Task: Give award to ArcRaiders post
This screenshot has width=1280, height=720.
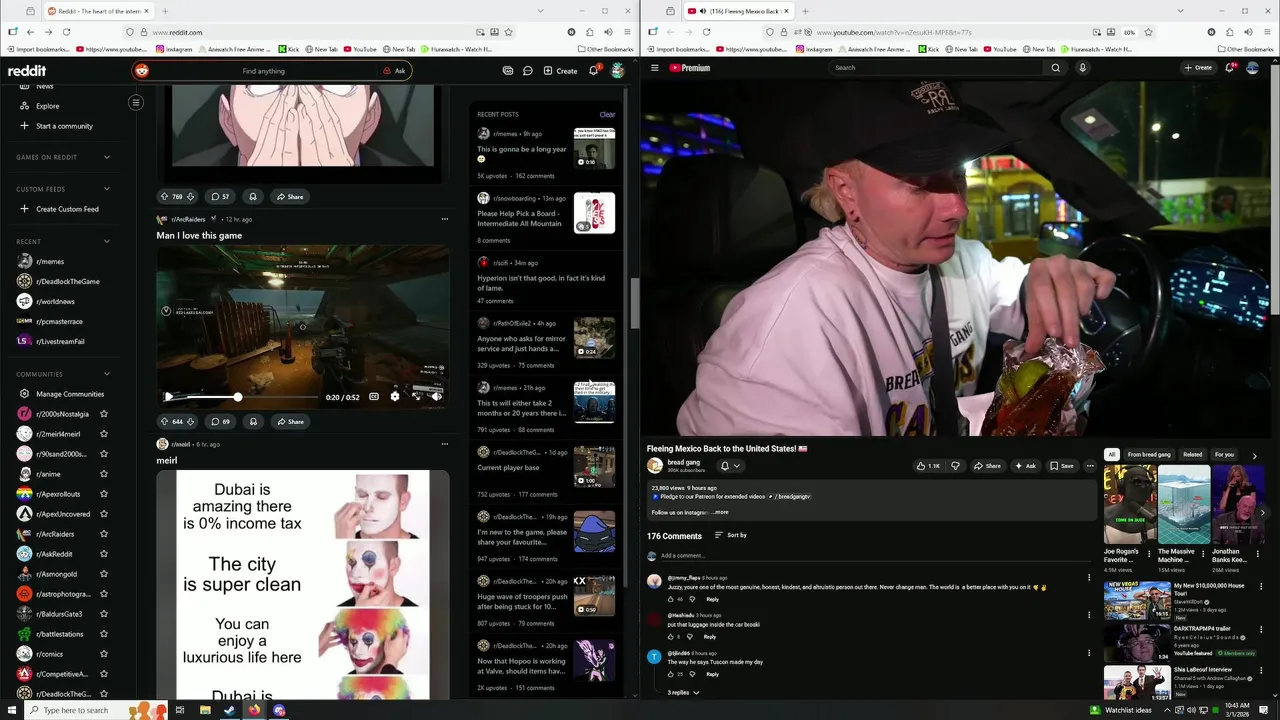Action: click(253, 422)
